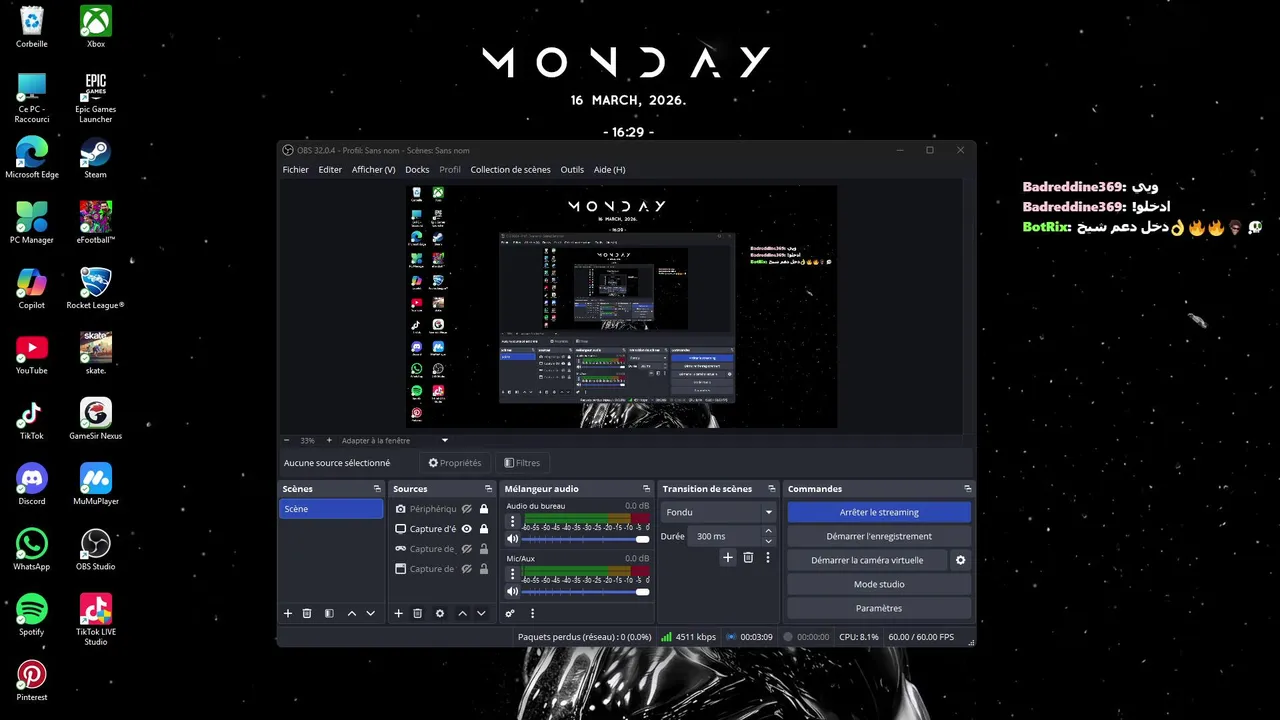Viewport: 1280px width, 720px height.
Task: Open the Mic/Aux options three-dot button
Action: click(x=513, y=574)
